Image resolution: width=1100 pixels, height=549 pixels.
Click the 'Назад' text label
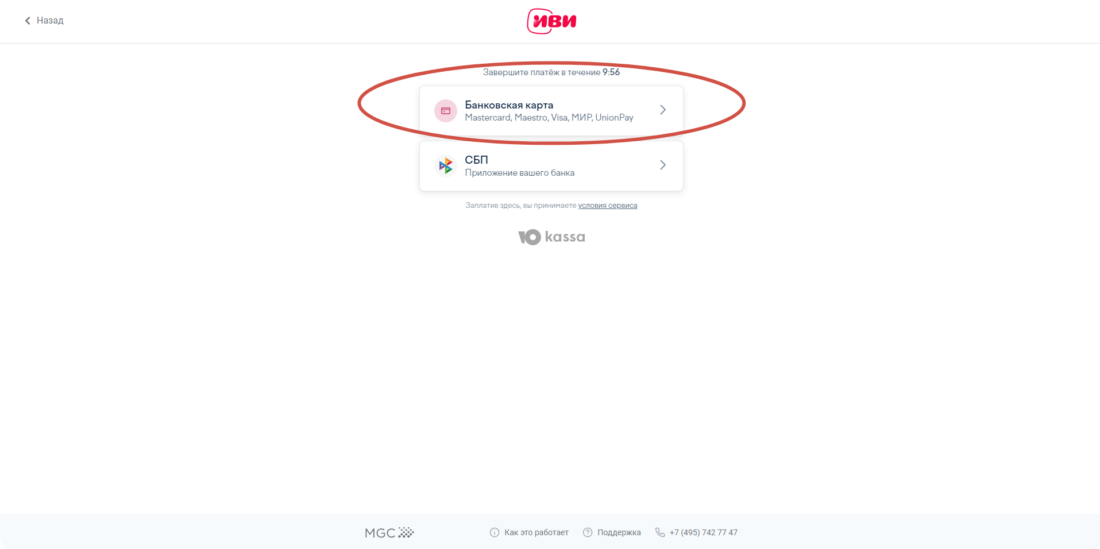50,21
